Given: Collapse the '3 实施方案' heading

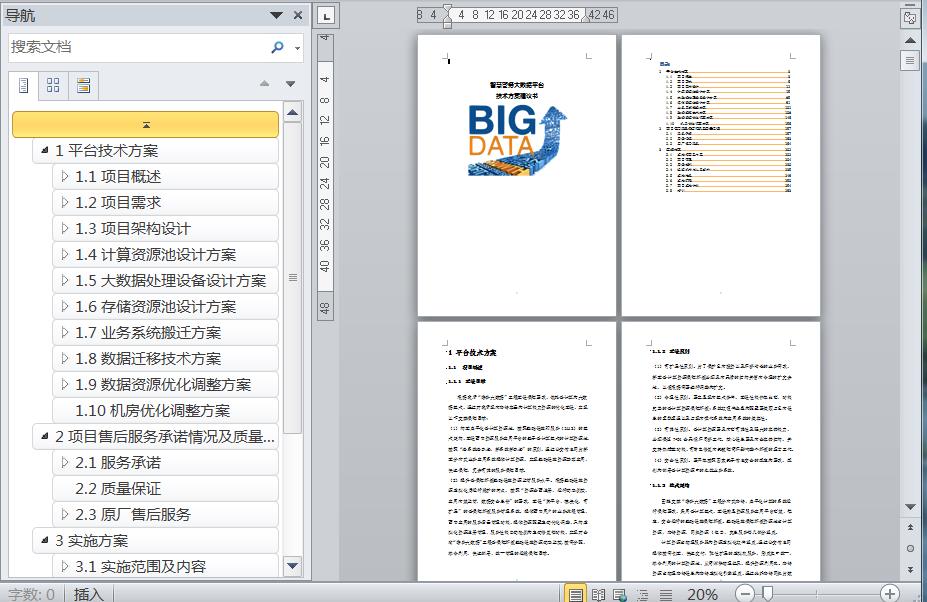Looking at the screenshot, I should pos(44,540).
